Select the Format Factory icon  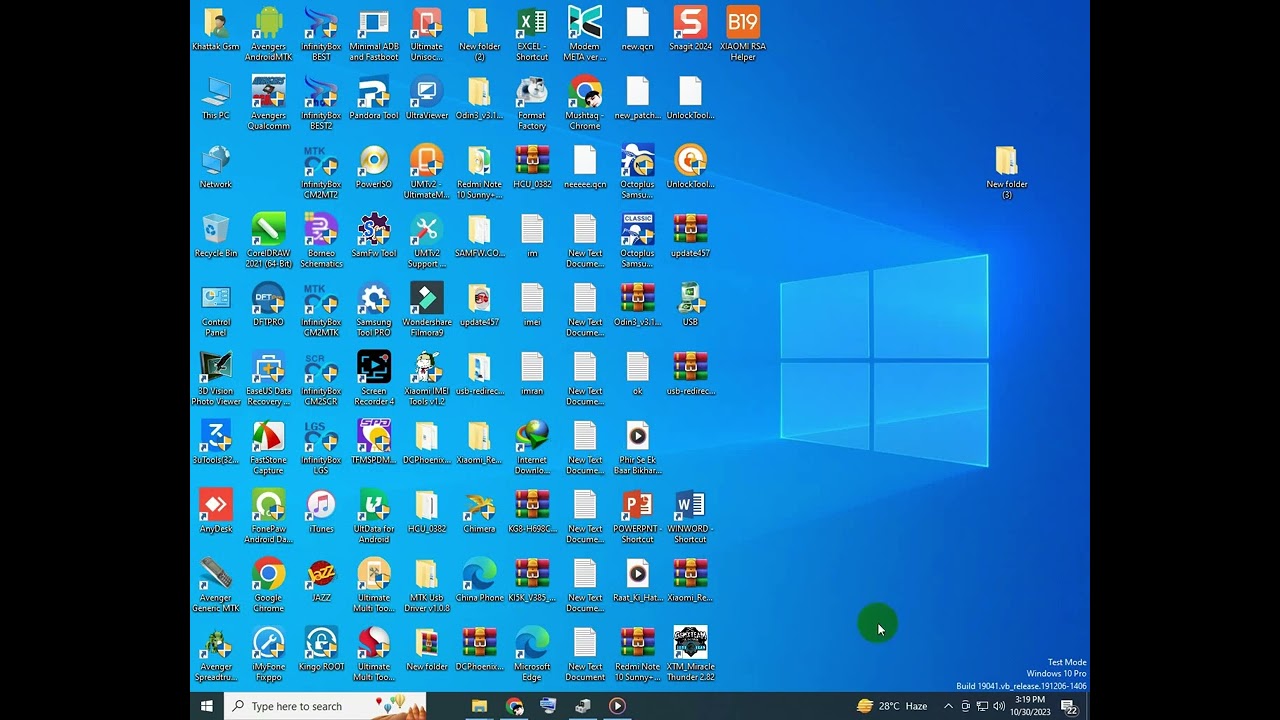pyautogui.click(x=532, y=92)
